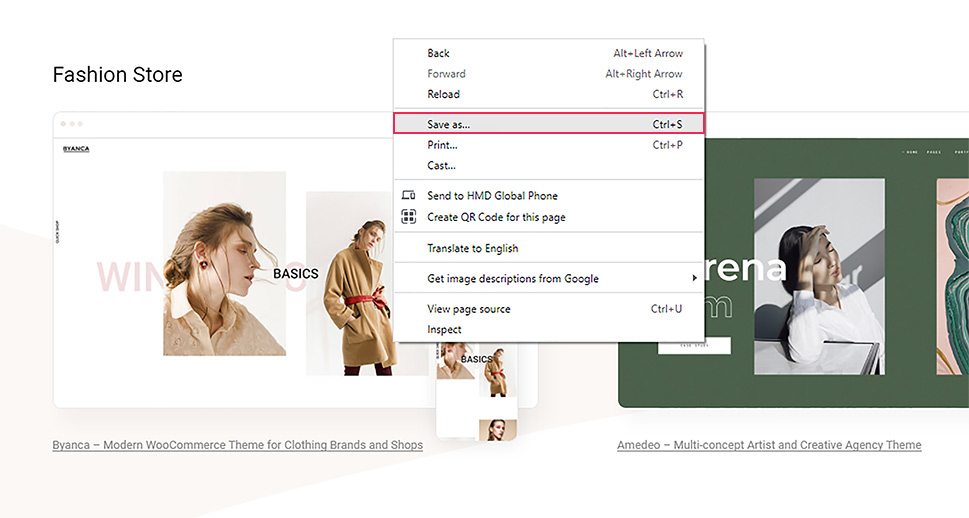Open the Byanca WooCommerce Theme link

(x=237, y=445)
